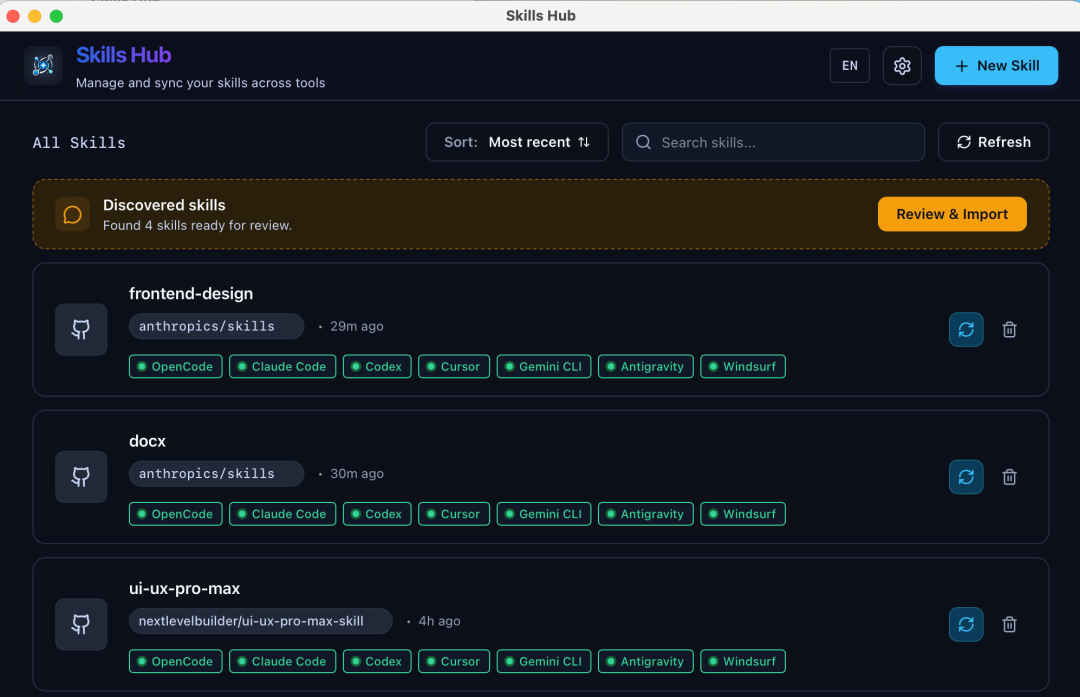Click the 'Discovered skills' banner heading

point(164,205)
